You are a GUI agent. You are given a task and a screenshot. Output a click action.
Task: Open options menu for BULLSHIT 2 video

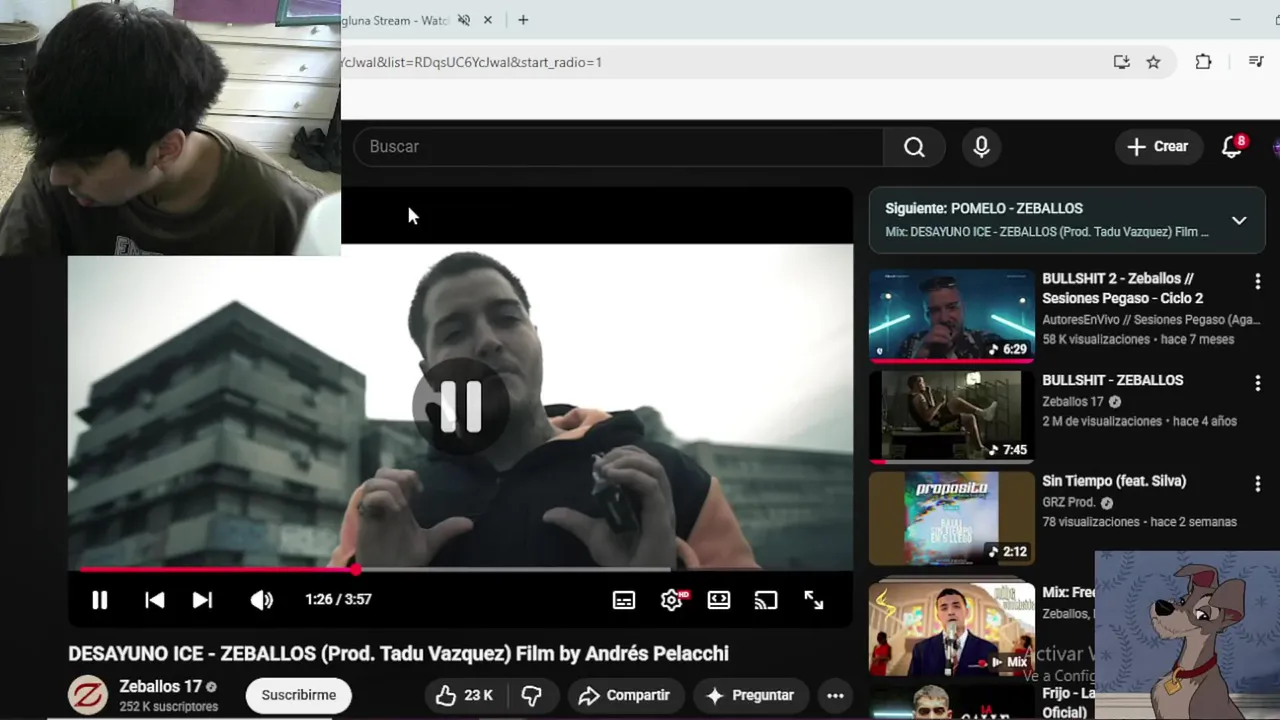(1257, 282)
